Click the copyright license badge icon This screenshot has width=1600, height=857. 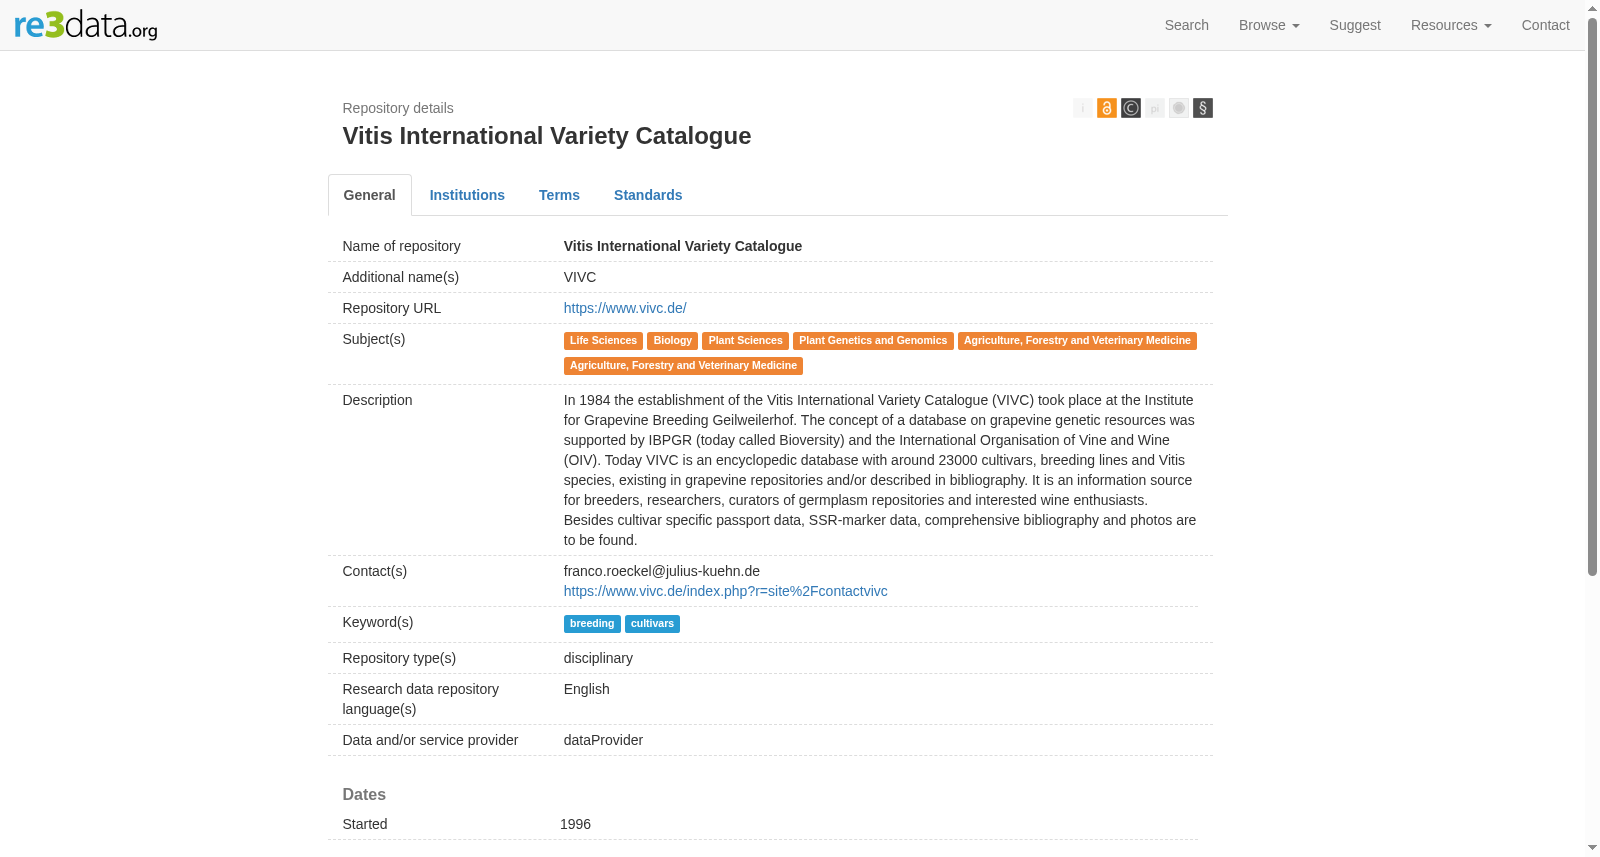[1131, 108]
